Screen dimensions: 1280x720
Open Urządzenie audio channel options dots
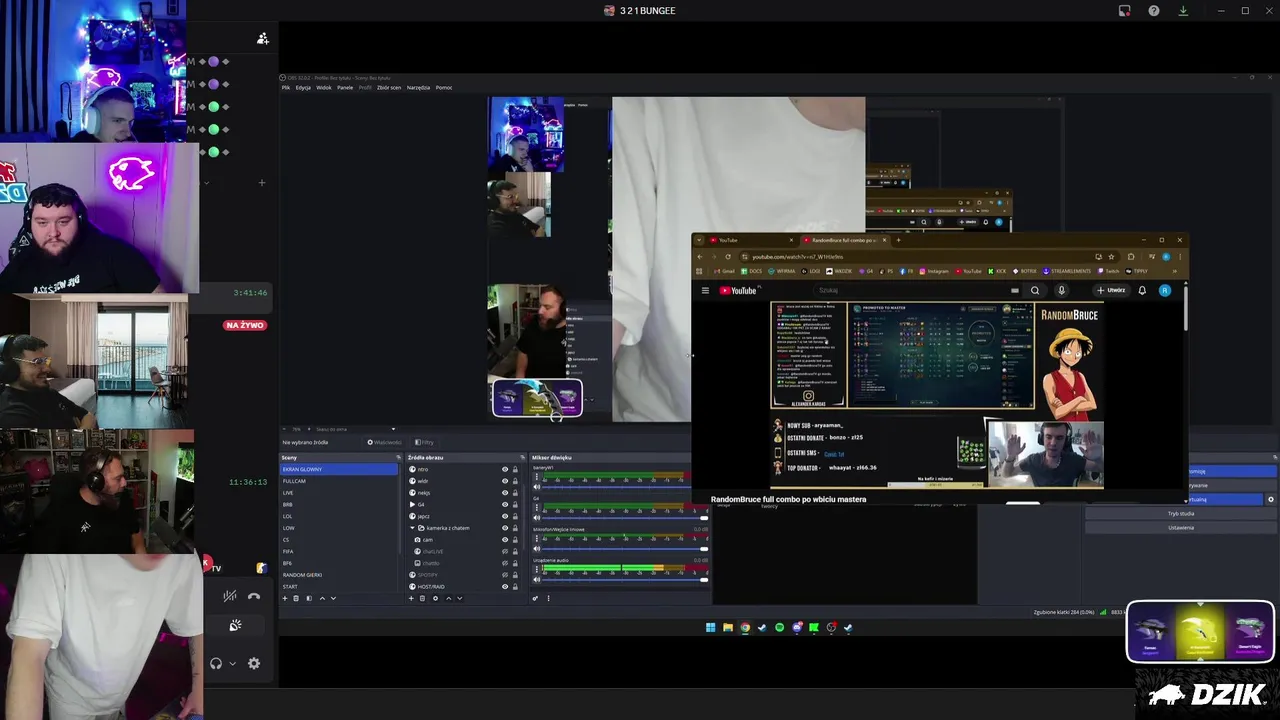(x=537, y=569)
